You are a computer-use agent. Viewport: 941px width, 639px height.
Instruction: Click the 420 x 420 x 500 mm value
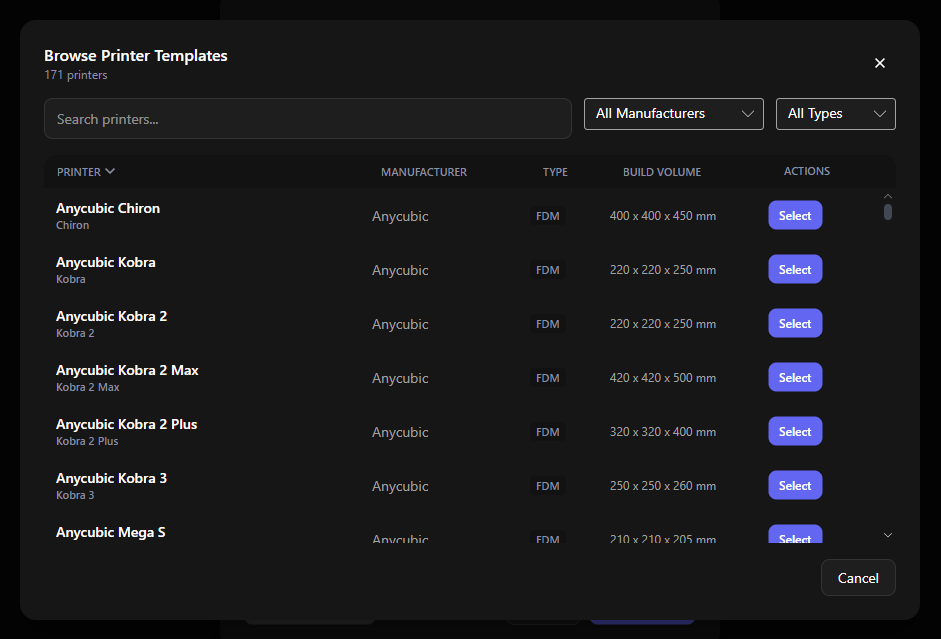(663, 377)
